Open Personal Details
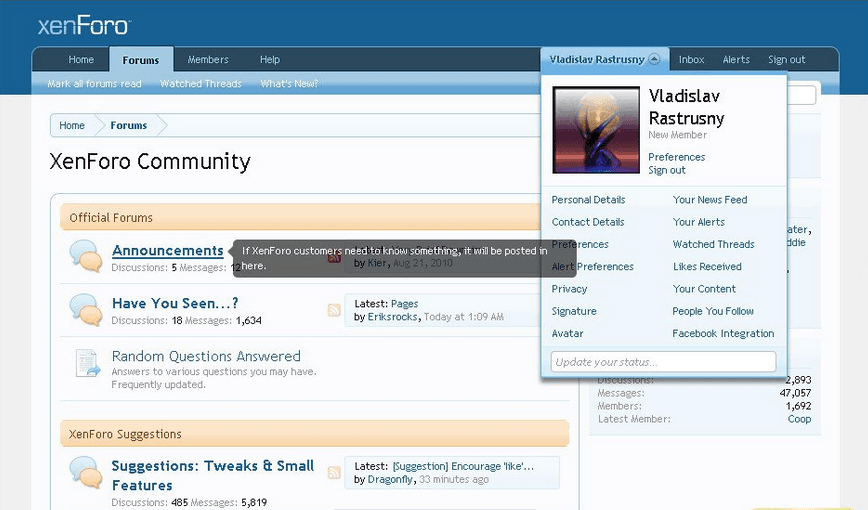The height and width of the screenshot is (510, 868). [588, 200]
